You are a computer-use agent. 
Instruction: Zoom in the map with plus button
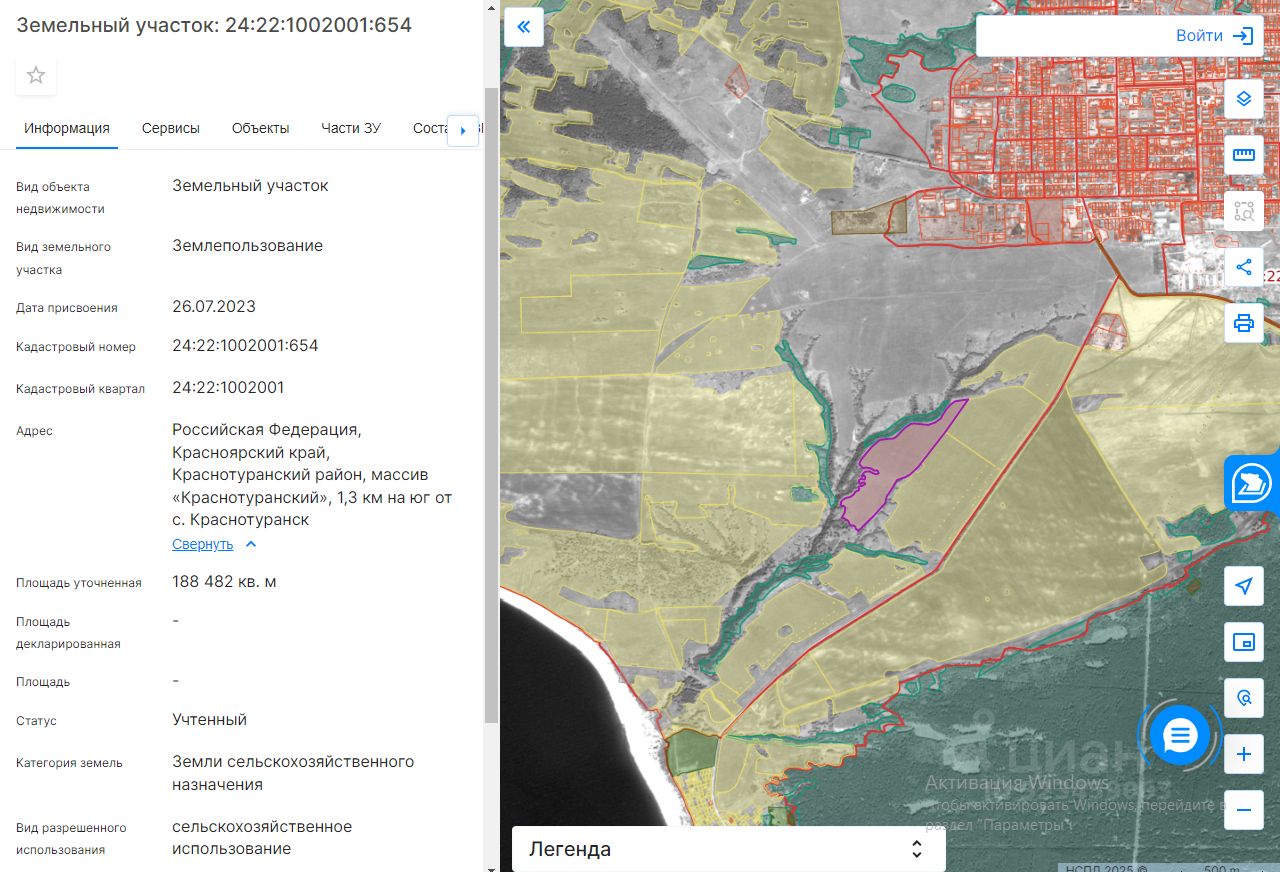tap(1244, 754)
